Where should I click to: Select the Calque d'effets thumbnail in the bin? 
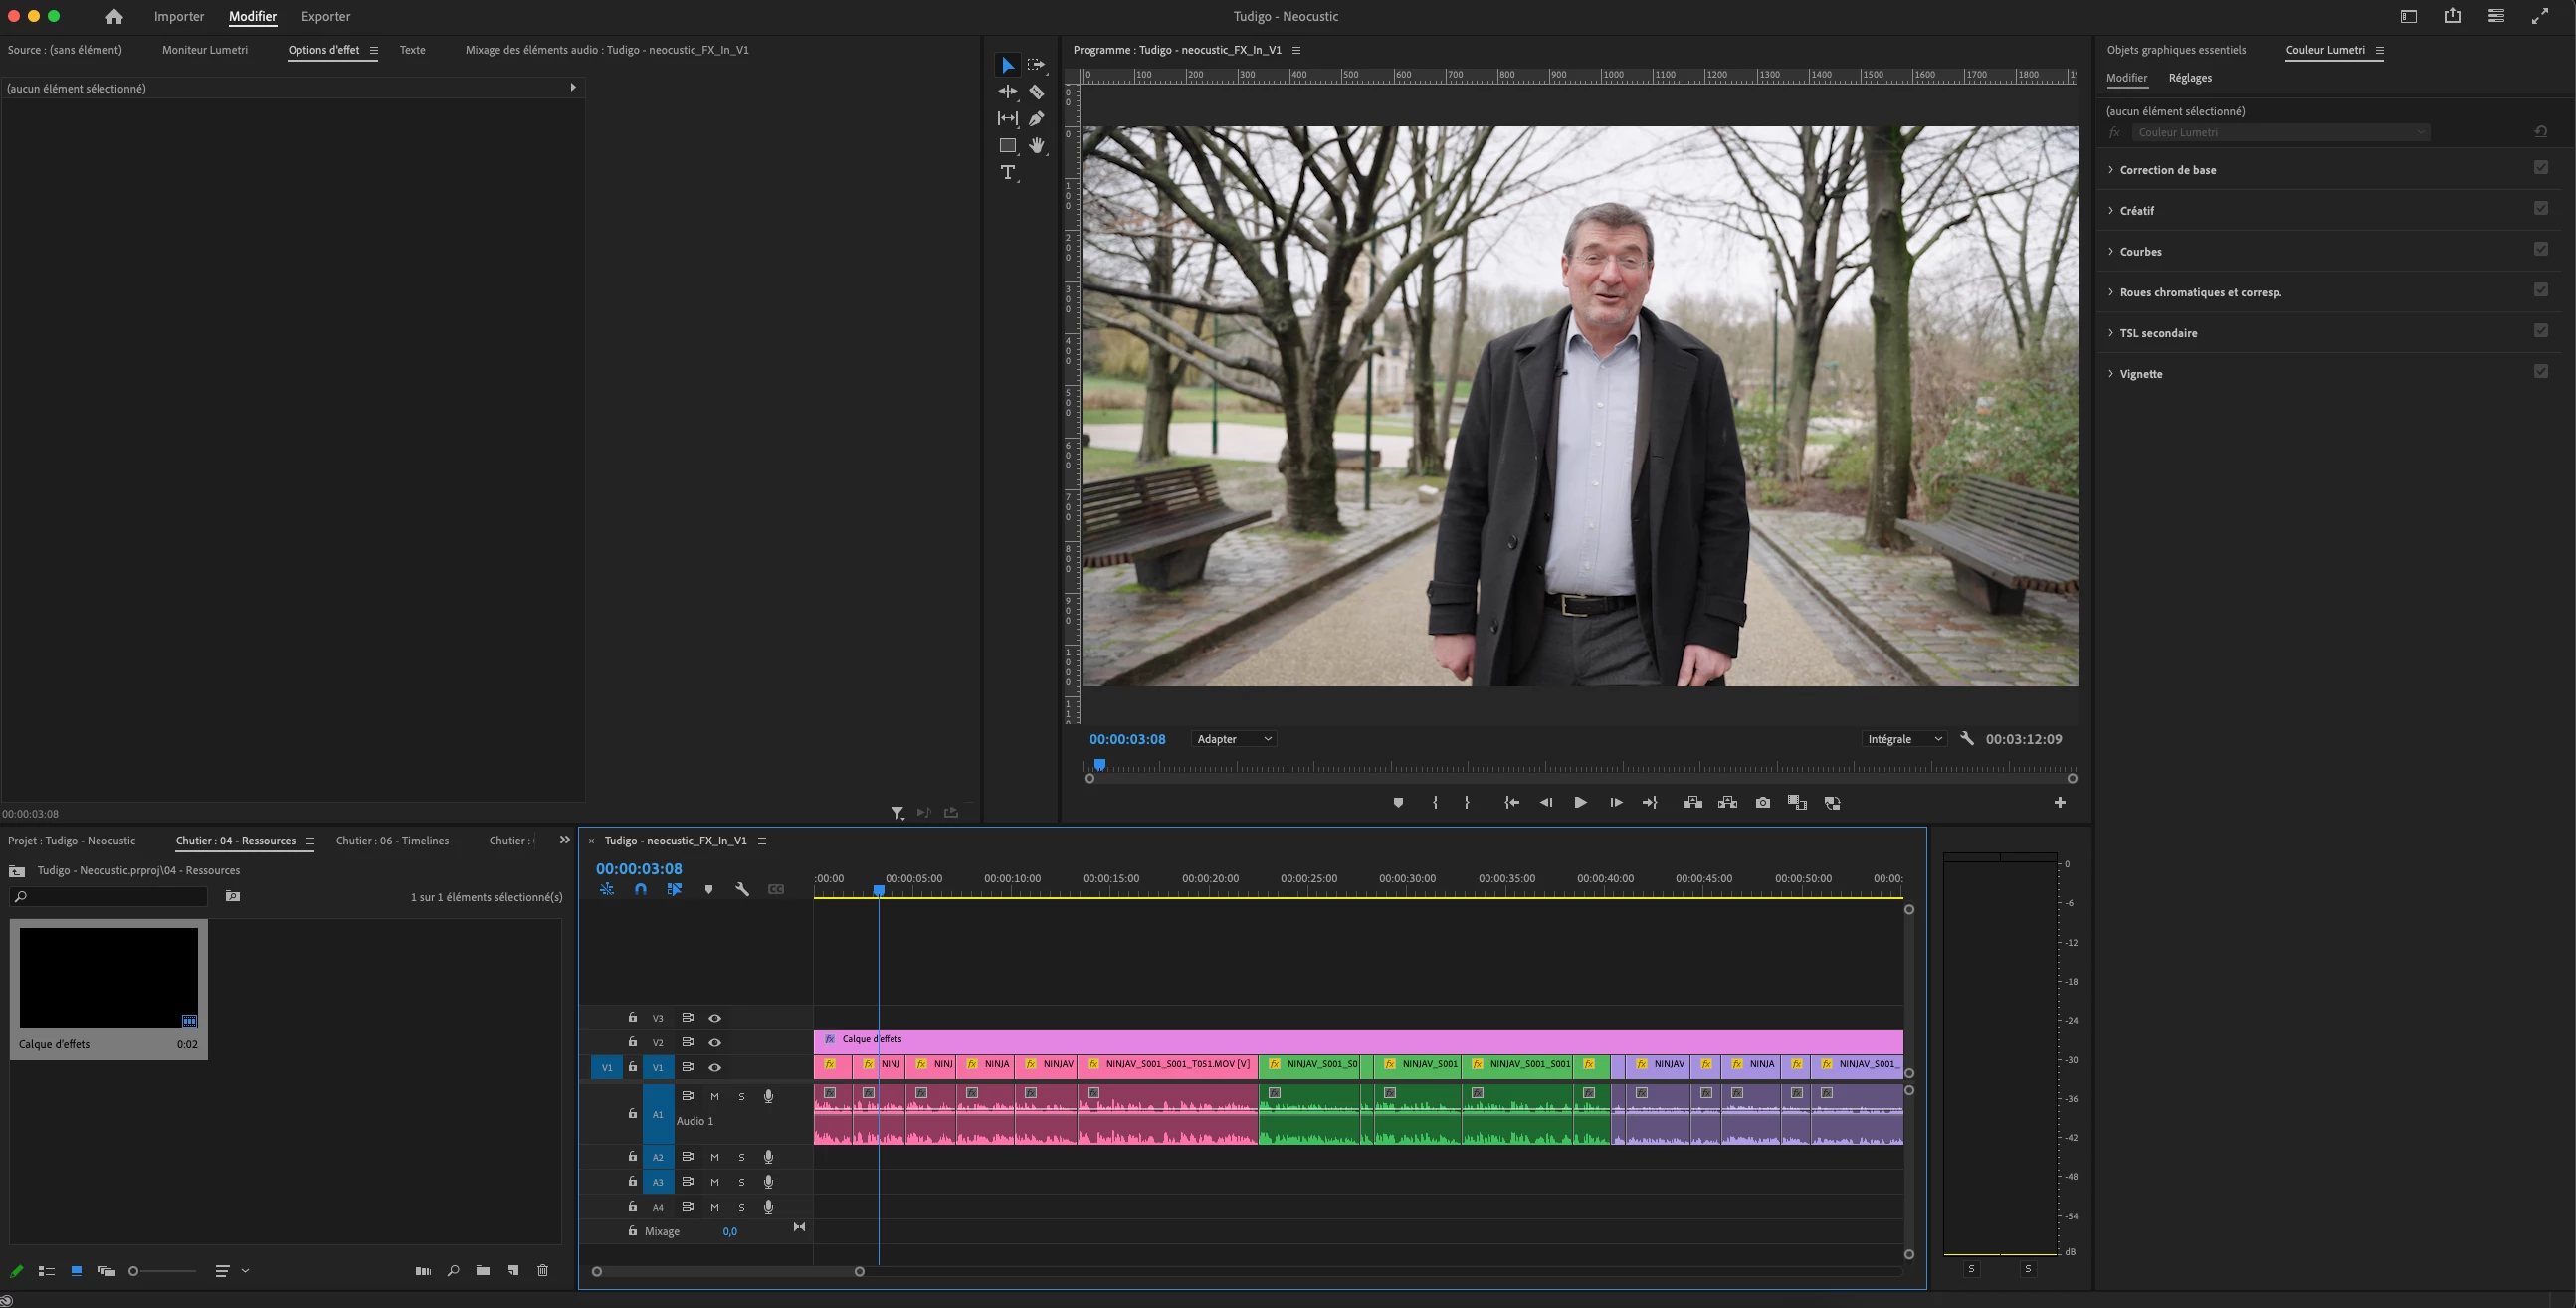[109, 977]
